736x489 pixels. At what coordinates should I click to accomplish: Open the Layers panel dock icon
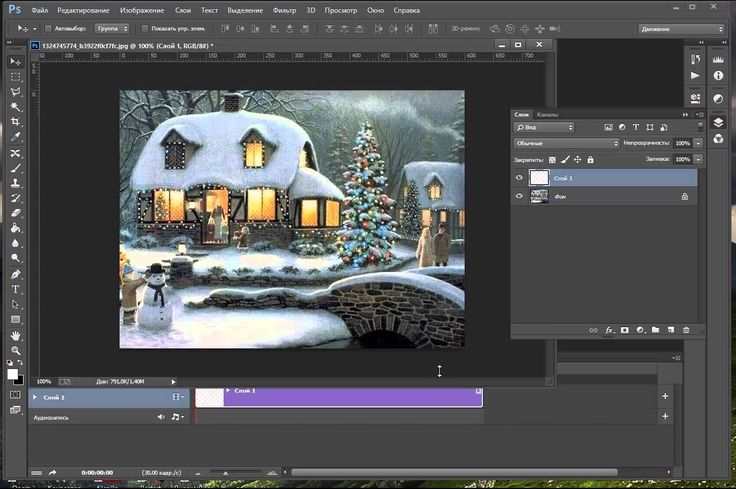[x=718, y=123]
